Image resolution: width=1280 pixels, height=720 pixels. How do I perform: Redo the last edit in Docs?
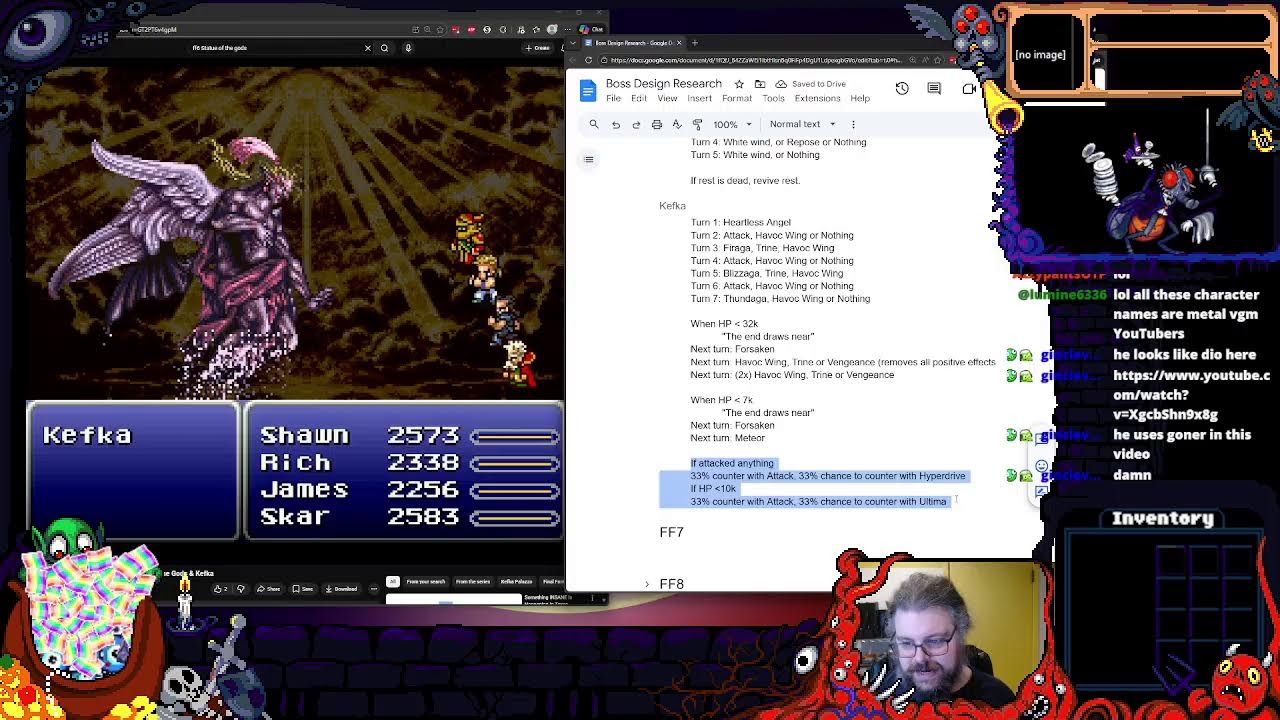tap(636, 124)
